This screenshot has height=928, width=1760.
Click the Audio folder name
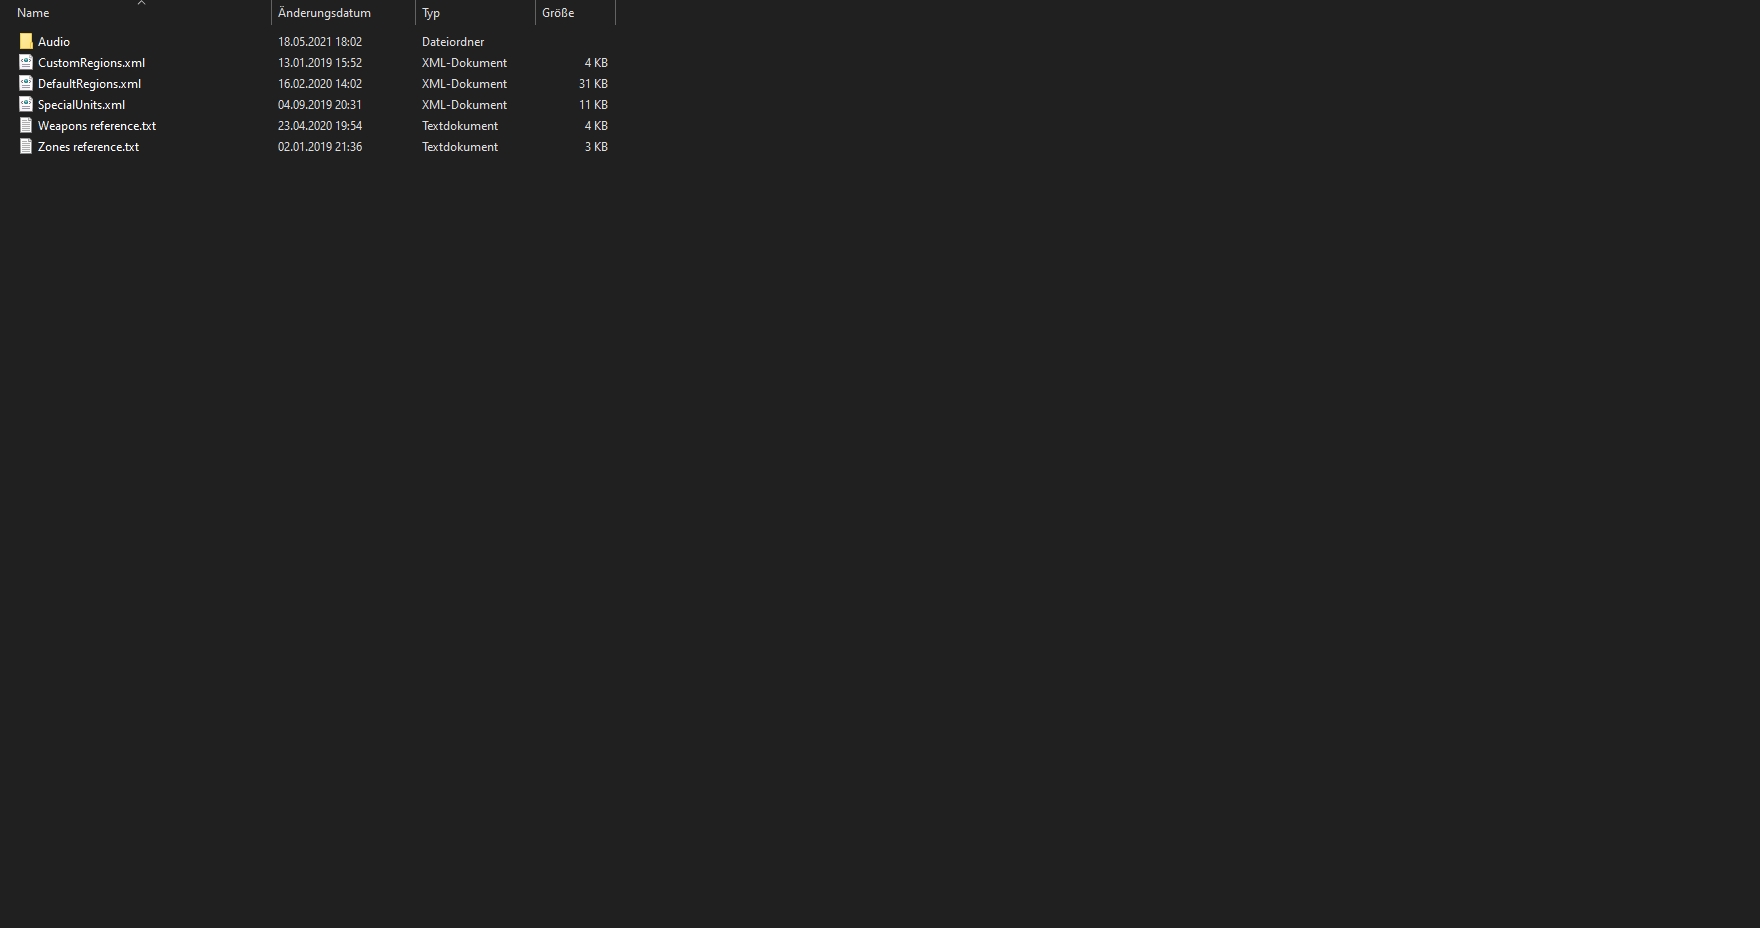pyautogui.click(x=54, y=42)
